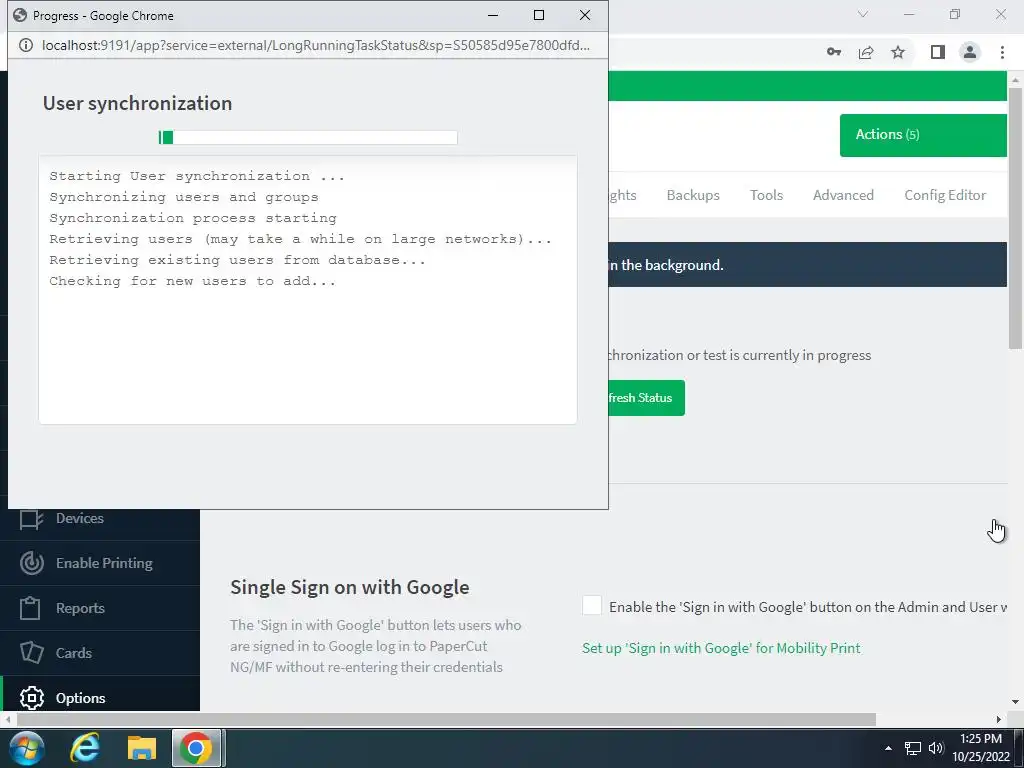
Task: Click the vertical scrollbar thumb
Action: point(1014,217)
